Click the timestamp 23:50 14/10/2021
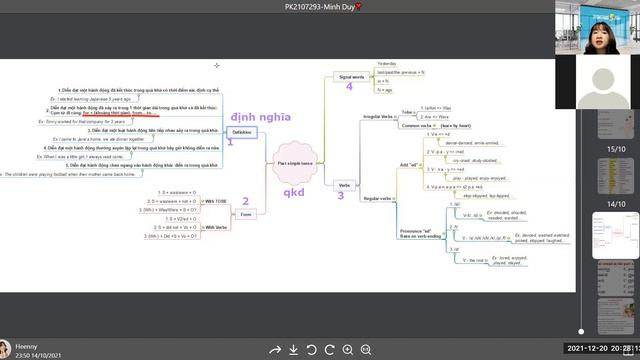 tap(38, 356)
